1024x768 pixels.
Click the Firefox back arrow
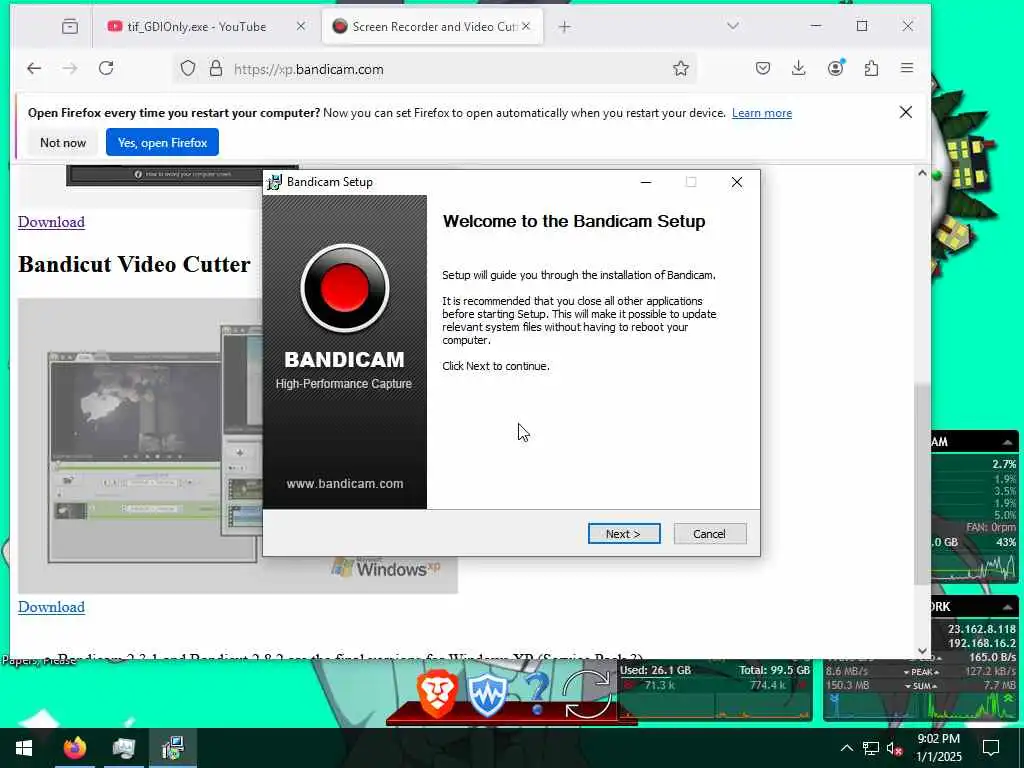[34, 69]
